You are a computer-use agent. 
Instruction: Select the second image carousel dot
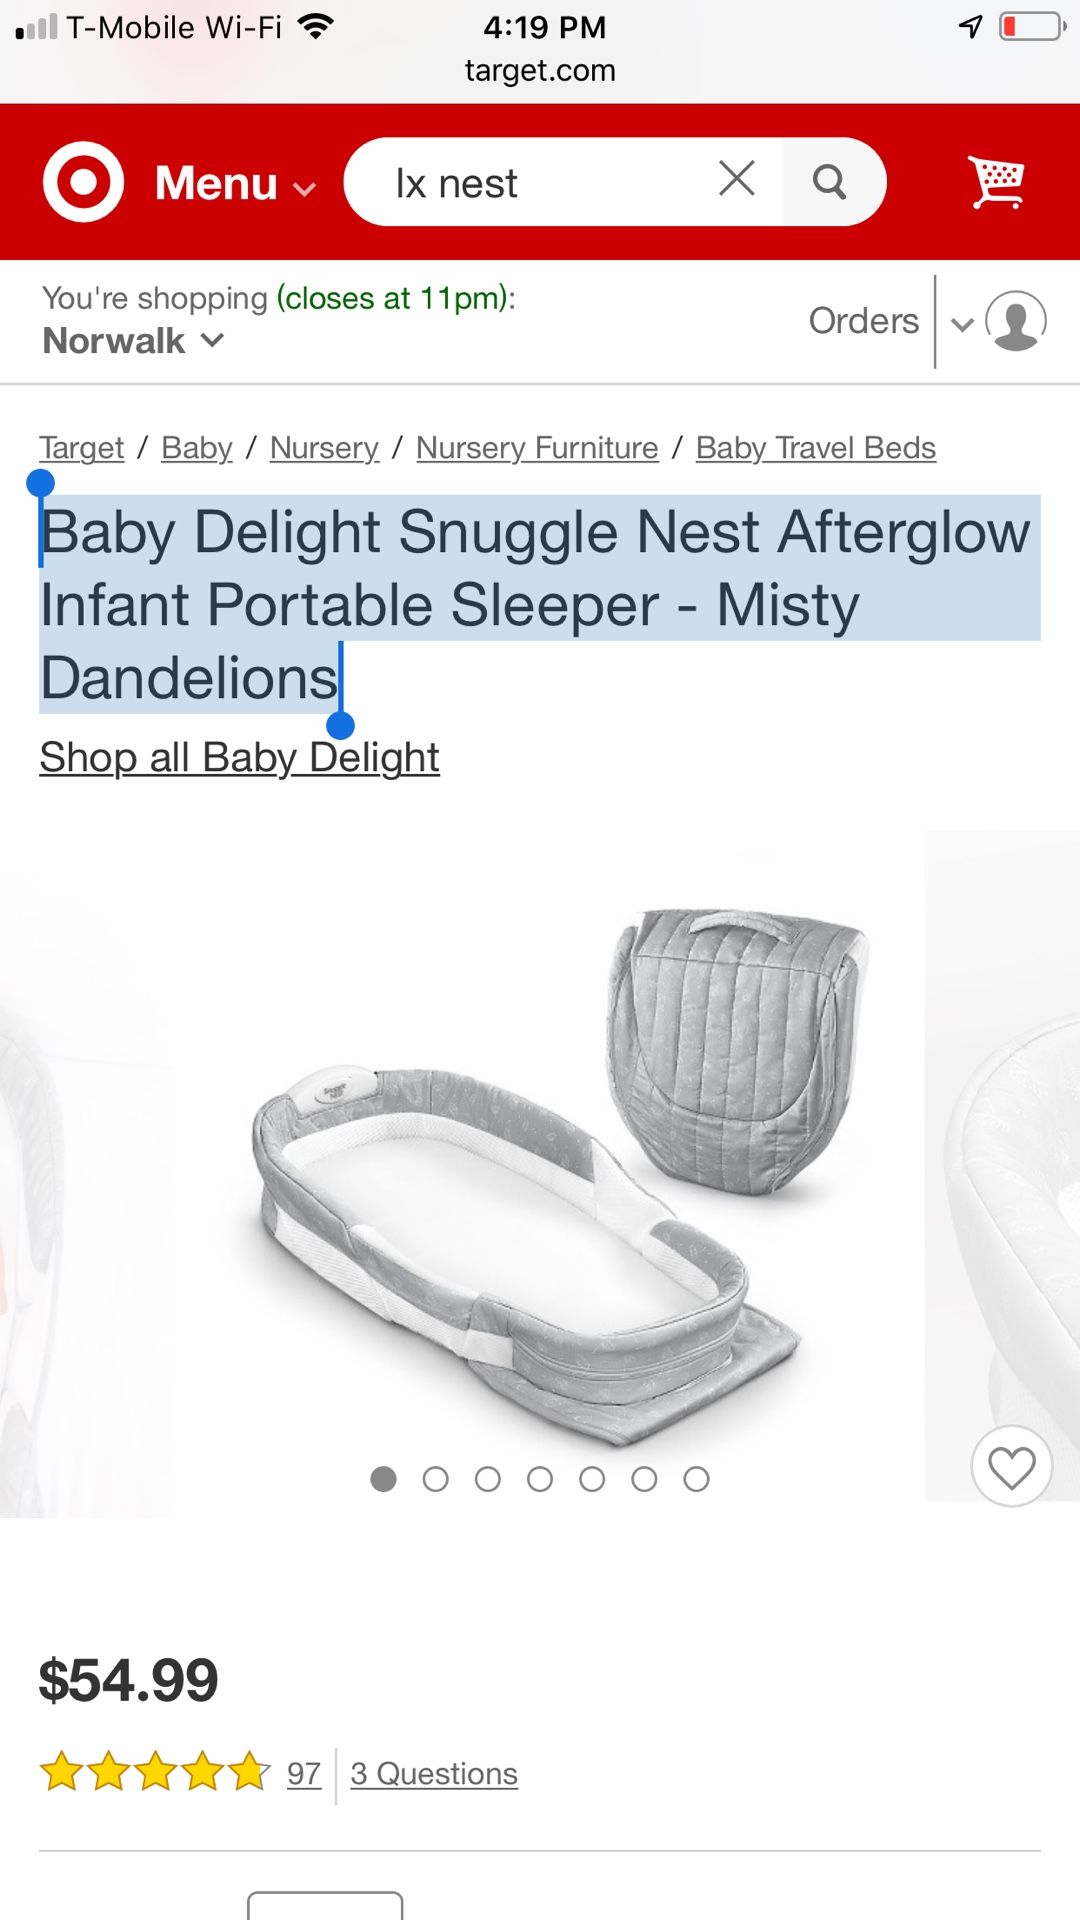[435, 1479]
